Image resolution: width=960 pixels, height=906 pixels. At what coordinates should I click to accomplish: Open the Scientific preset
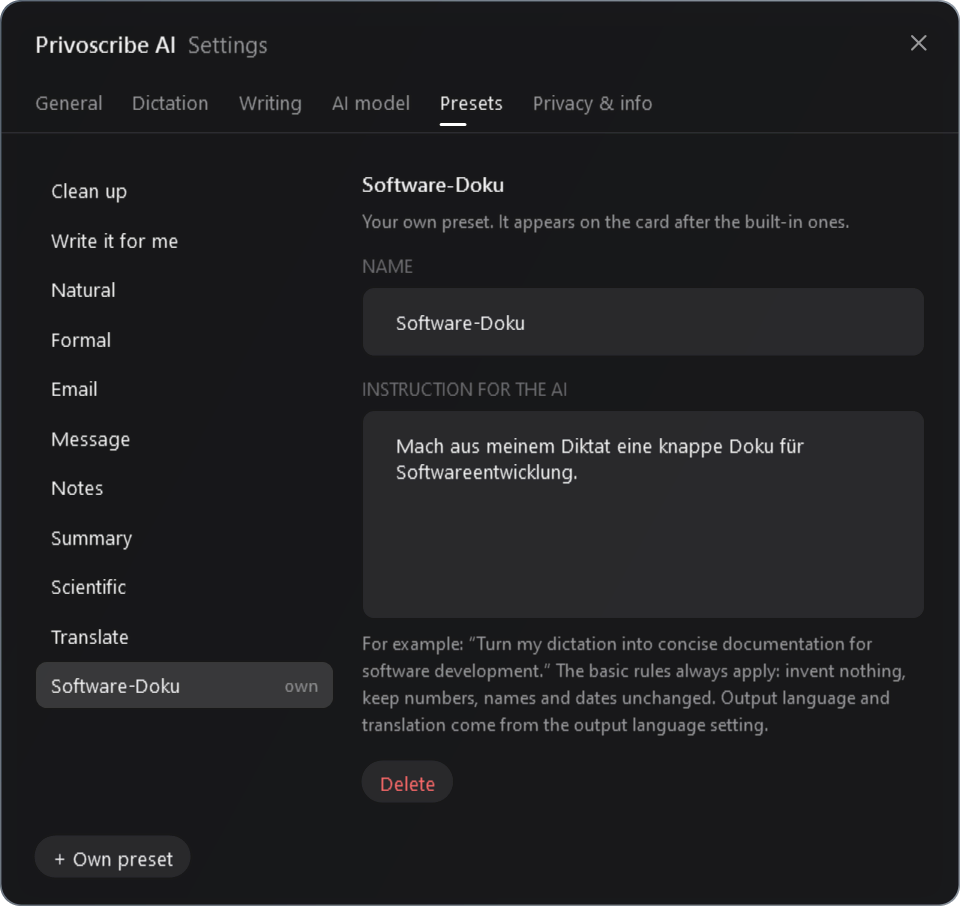point(184,587)
